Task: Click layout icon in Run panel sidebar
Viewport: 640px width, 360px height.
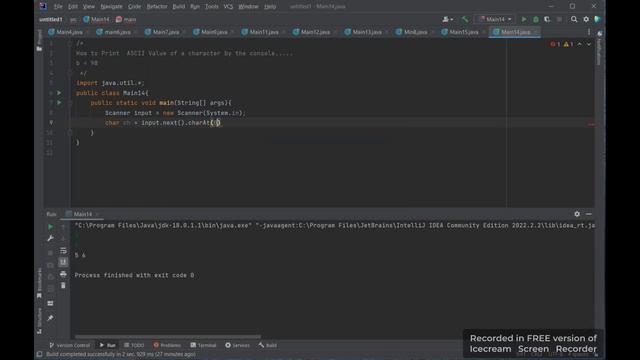Action: point(51,303)
